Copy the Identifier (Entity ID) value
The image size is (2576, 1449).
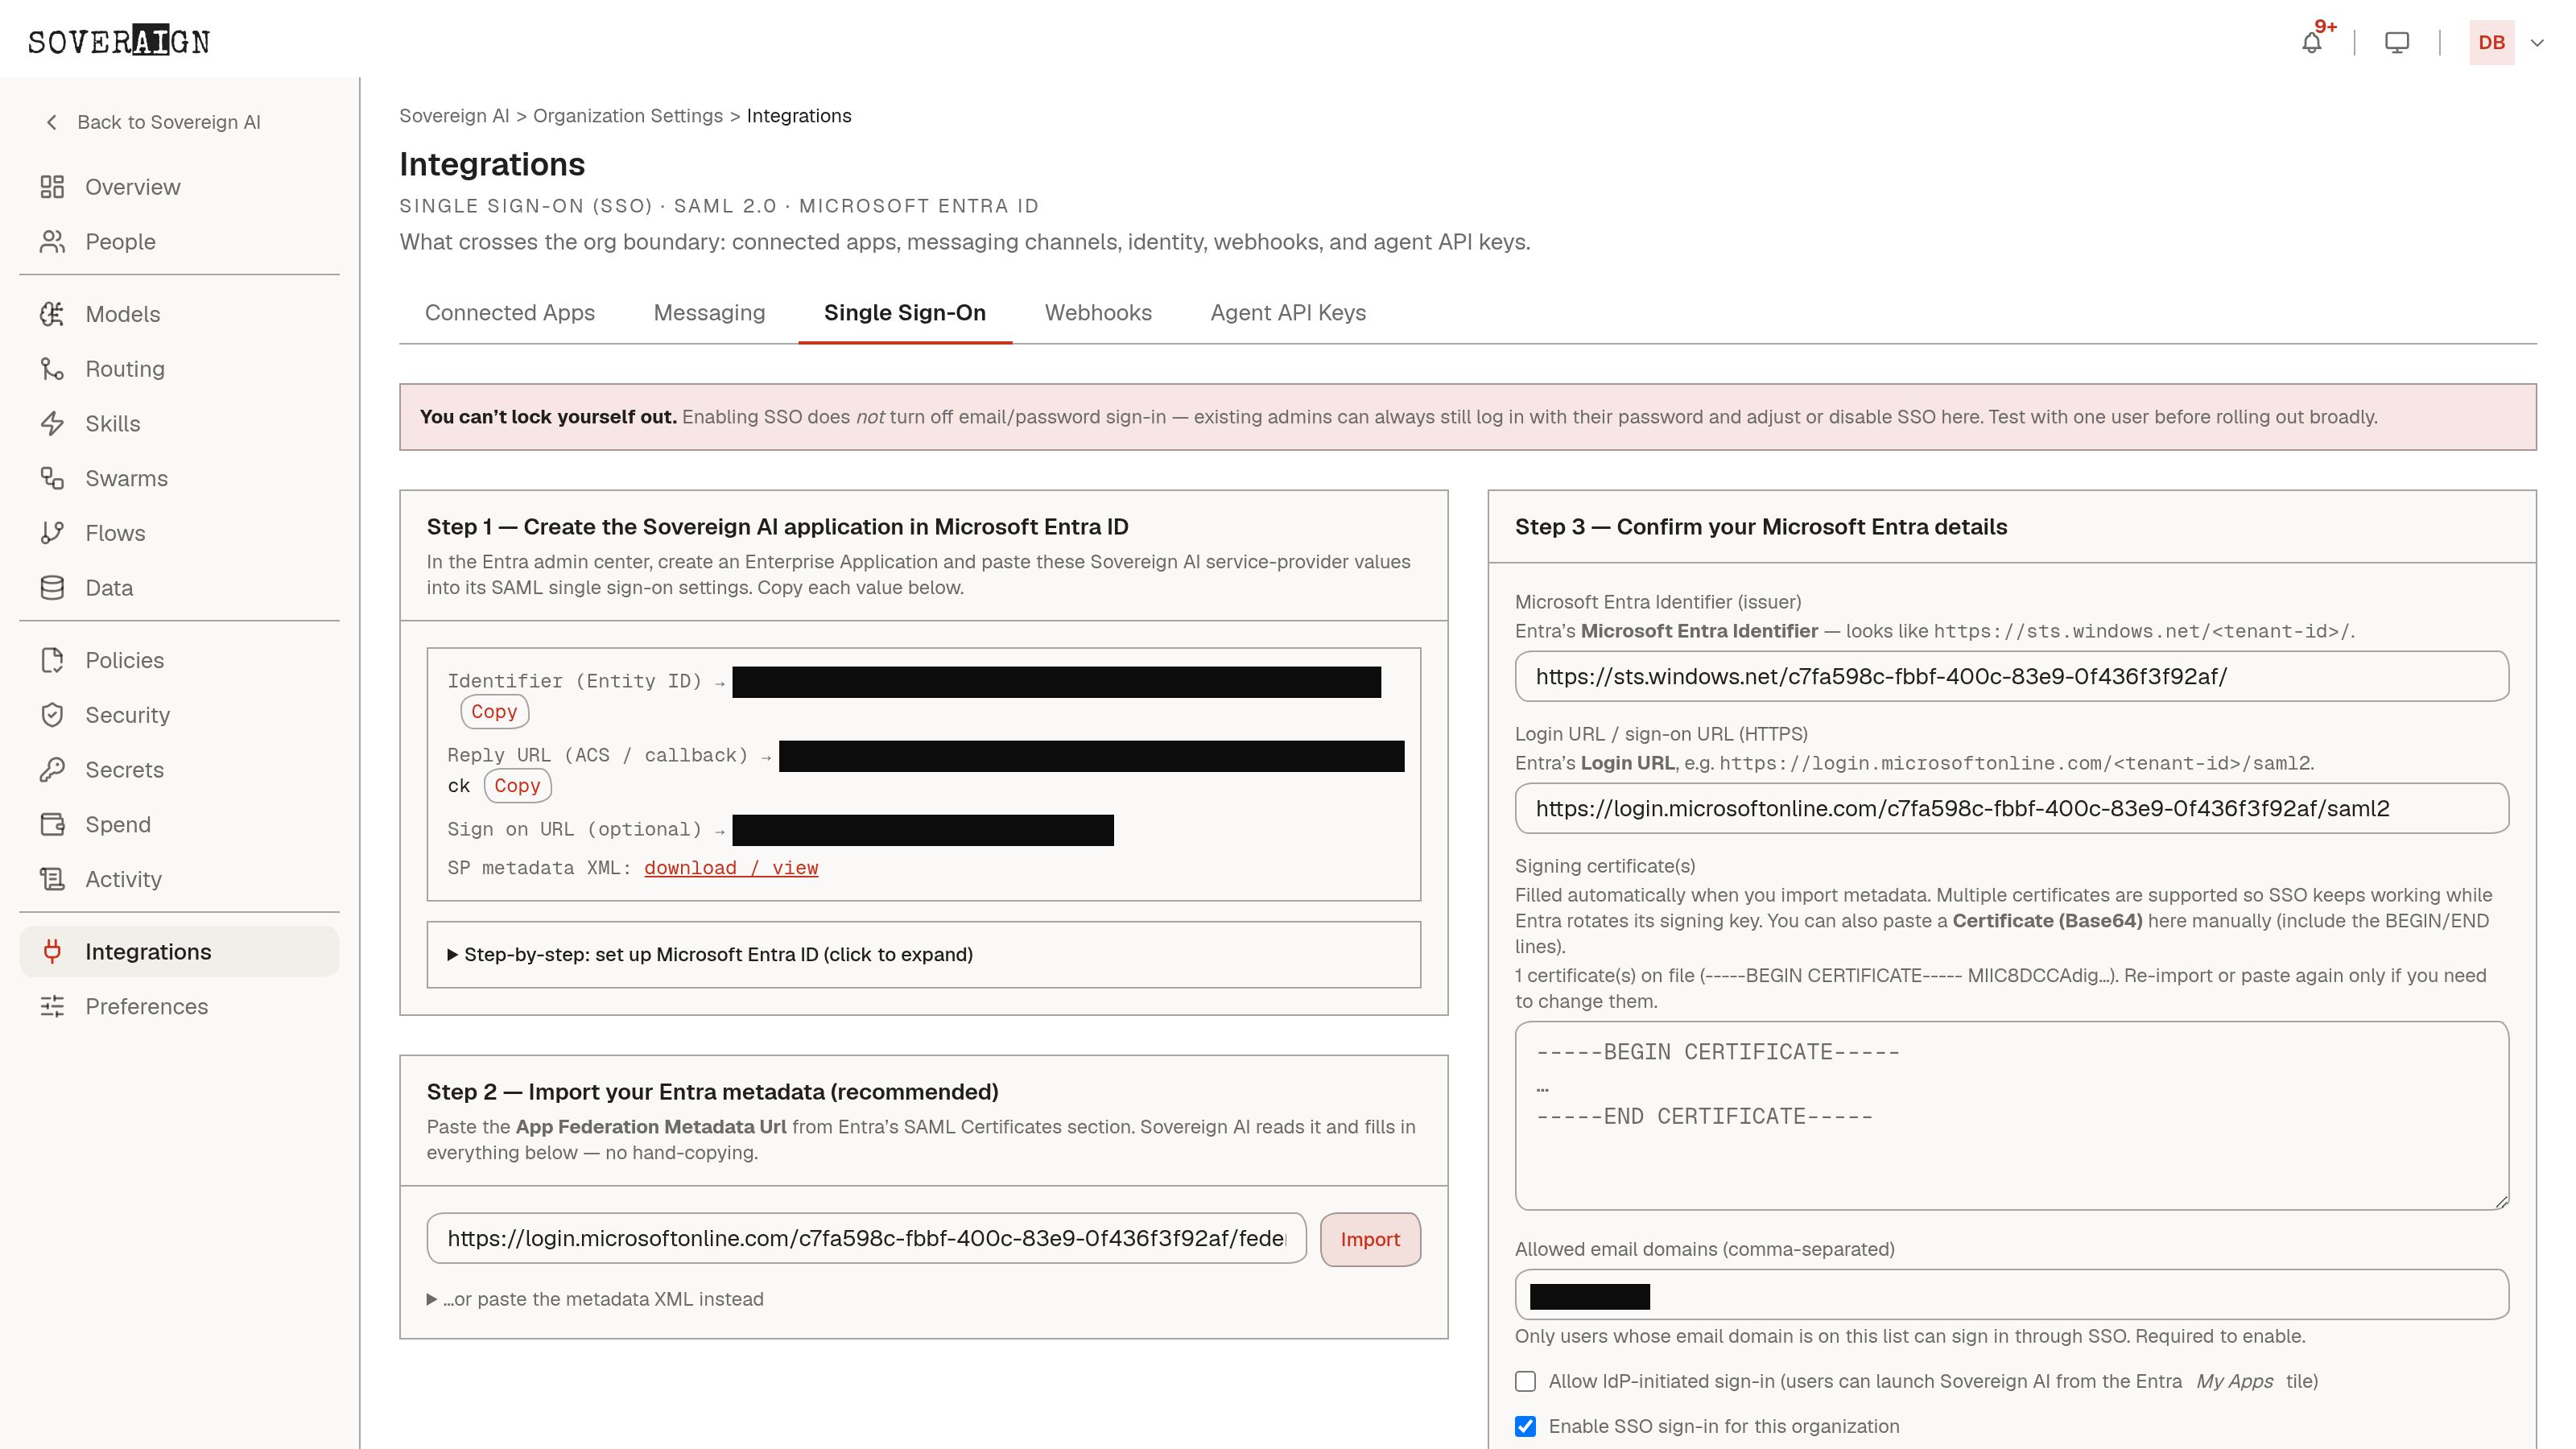(494, 711)
